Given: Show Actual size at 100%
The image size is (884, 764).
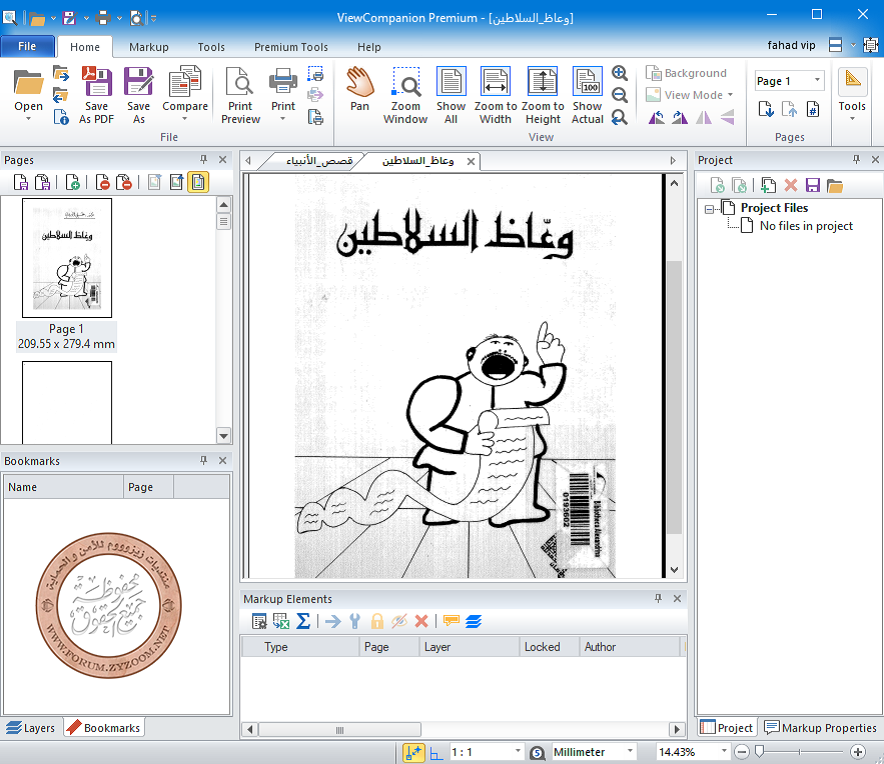Looking at the screenshot, I should (587, 95).
